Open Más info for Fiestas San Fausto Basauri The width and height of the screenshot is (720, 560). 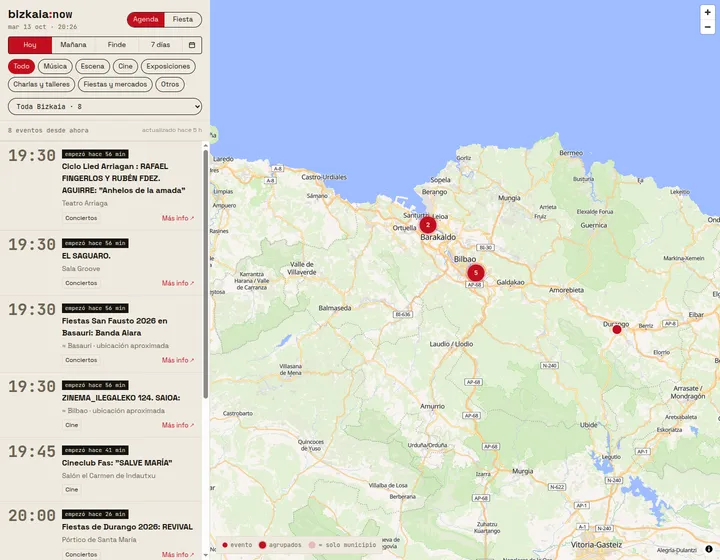178,360
